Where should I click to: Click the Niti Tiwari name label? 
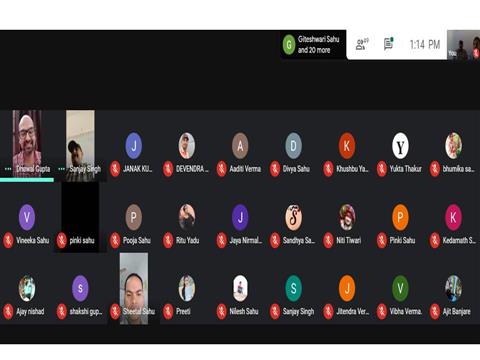(349, 240)
